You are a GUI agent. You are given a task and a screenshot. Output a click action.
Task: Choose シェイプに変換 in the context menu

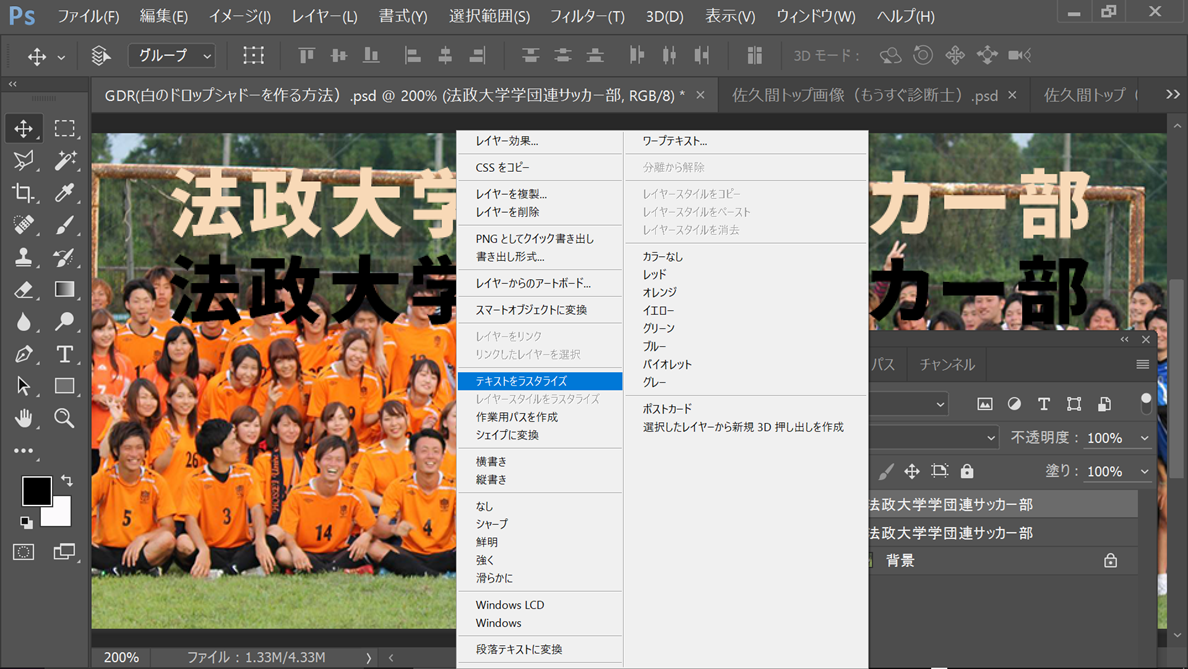[x=540, y=435]
